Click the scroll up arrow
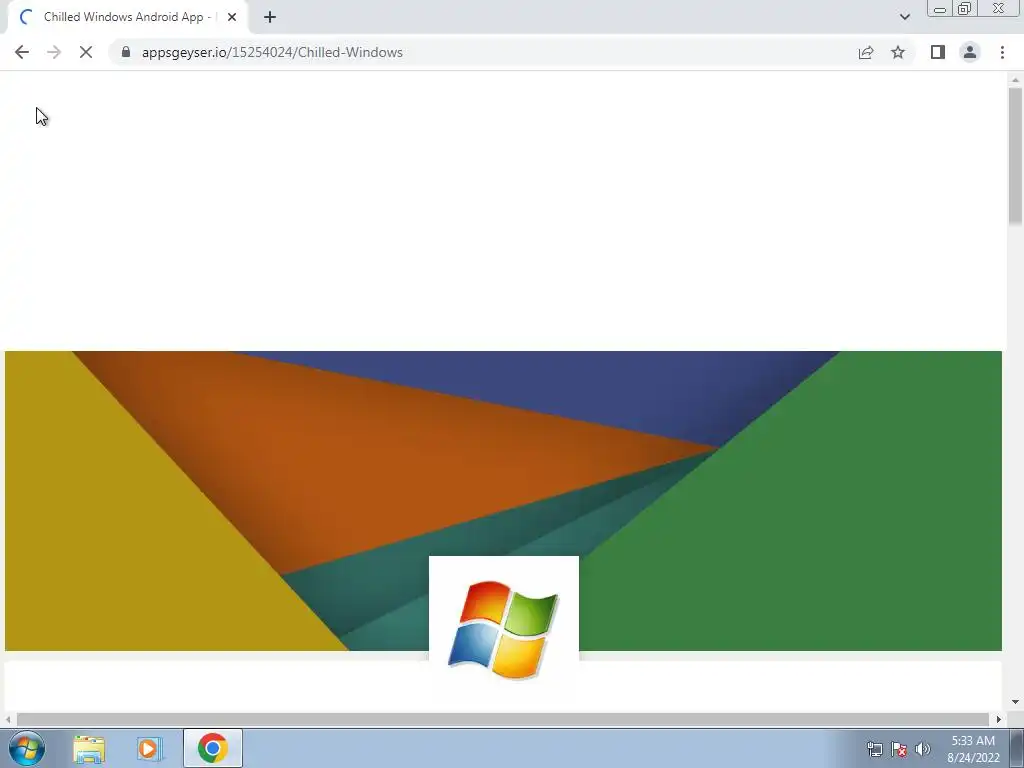This screenshot has height=768, width=1024. (x=1015, y=80)
